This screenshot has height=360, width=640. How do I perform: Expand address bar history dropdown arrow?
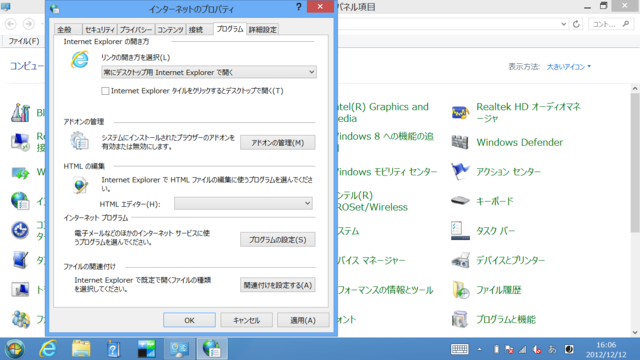click(564, 24)
